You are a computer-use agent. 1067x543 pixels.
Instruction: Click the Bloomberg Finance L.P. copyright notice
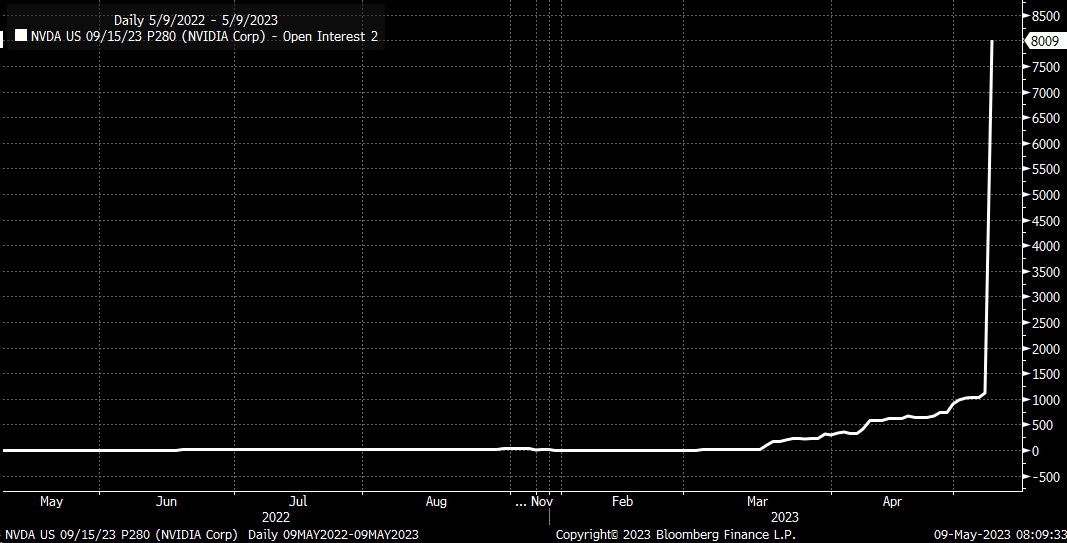click(x=676, y=535)
